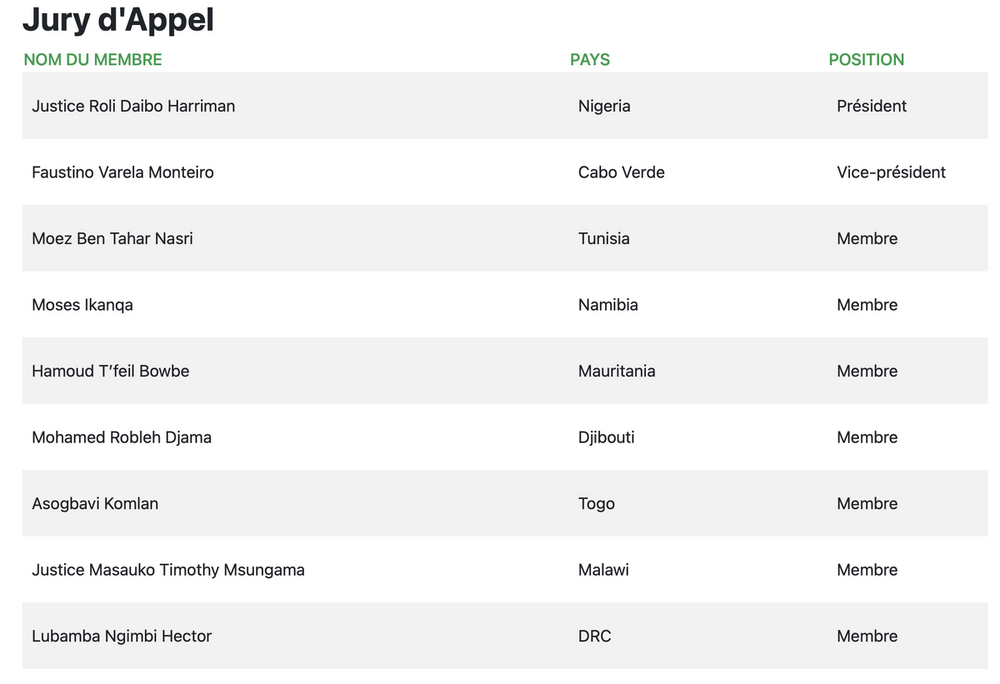Select the Djibouti country cell
The height and width of the screenshot is (684, 1000).
coord(606,437)
